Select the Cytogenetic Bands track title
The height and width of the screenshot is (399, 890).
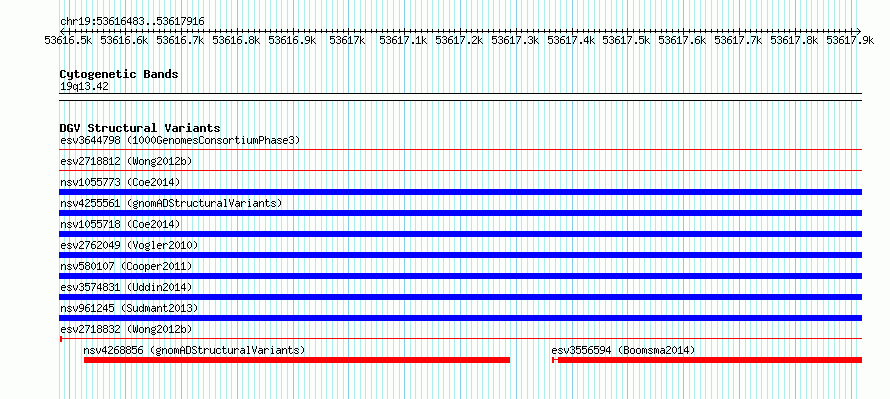119,74
